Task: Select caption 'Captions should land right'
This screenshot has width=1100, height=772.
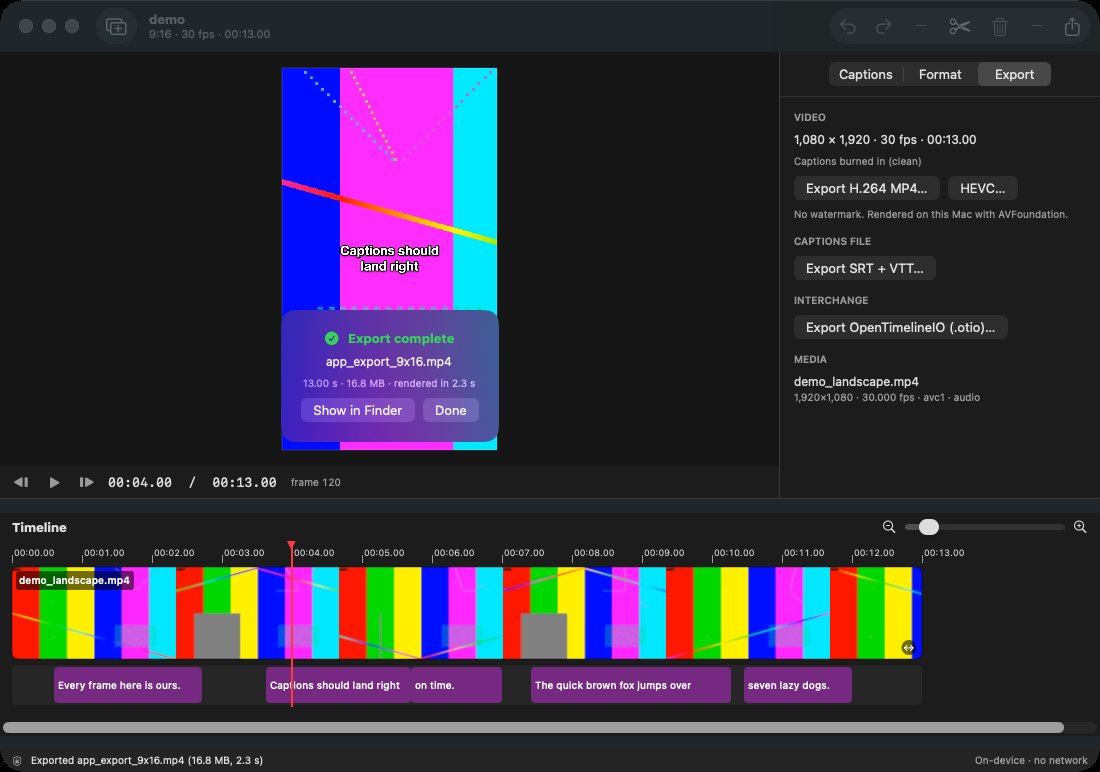Action: (x=338, y=685)
